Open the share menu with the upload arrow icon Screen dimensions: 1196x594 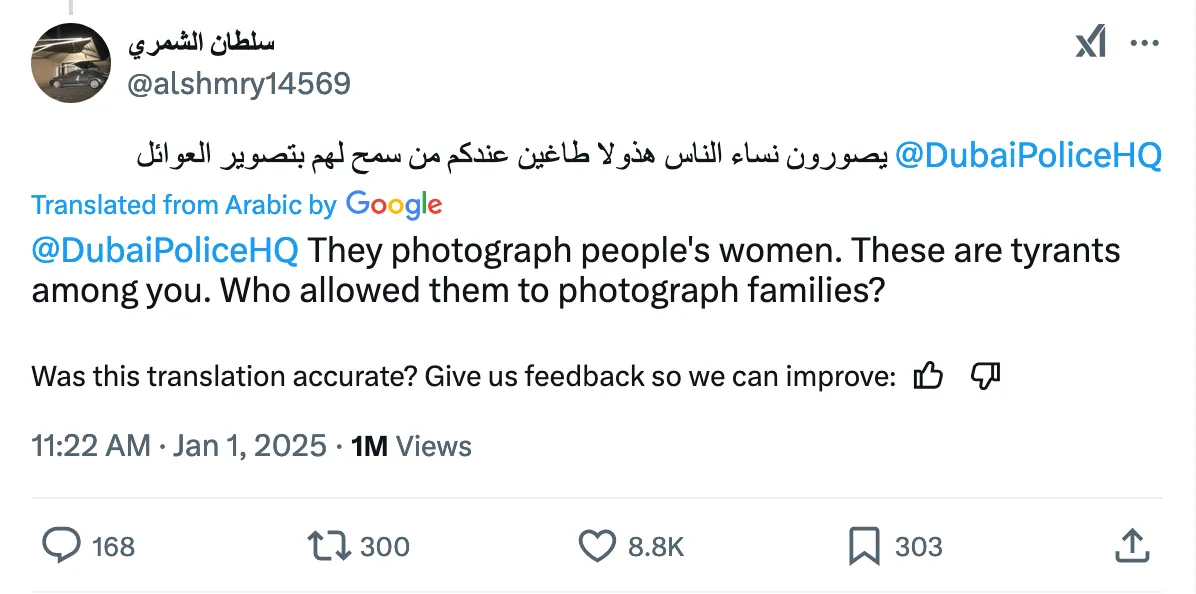[x=1130, y=545]
